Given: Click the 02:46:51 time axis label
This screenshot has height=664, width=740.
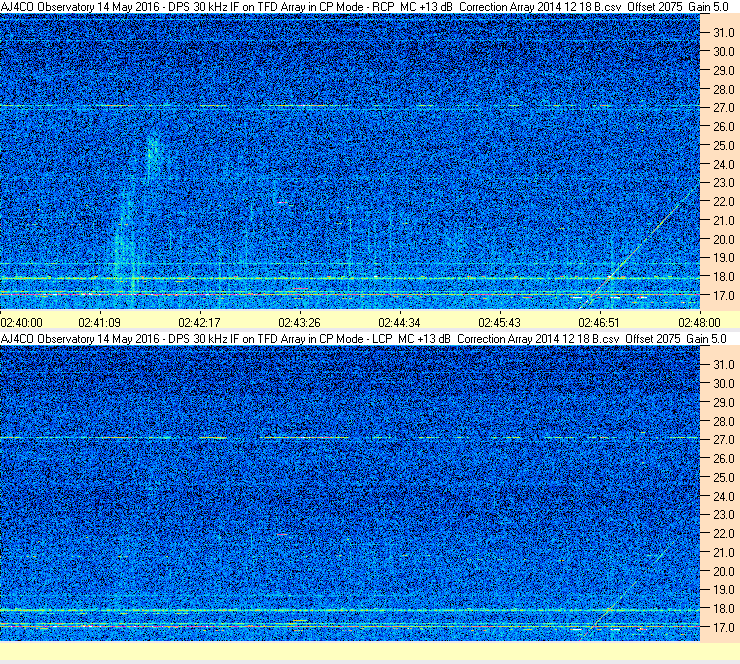Looking at the screenshot, I should point(599,323).
